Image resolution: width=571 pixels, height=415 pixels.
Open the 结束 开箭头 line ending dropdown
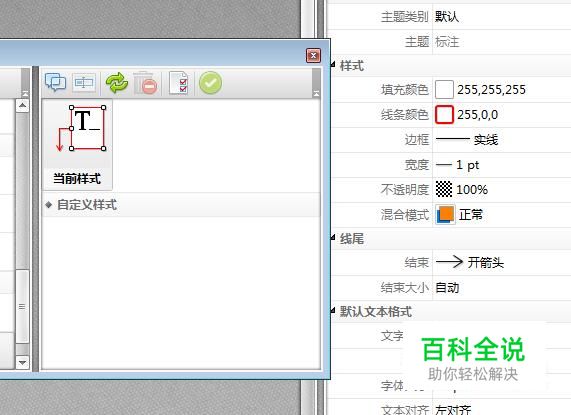pos(502,262)
